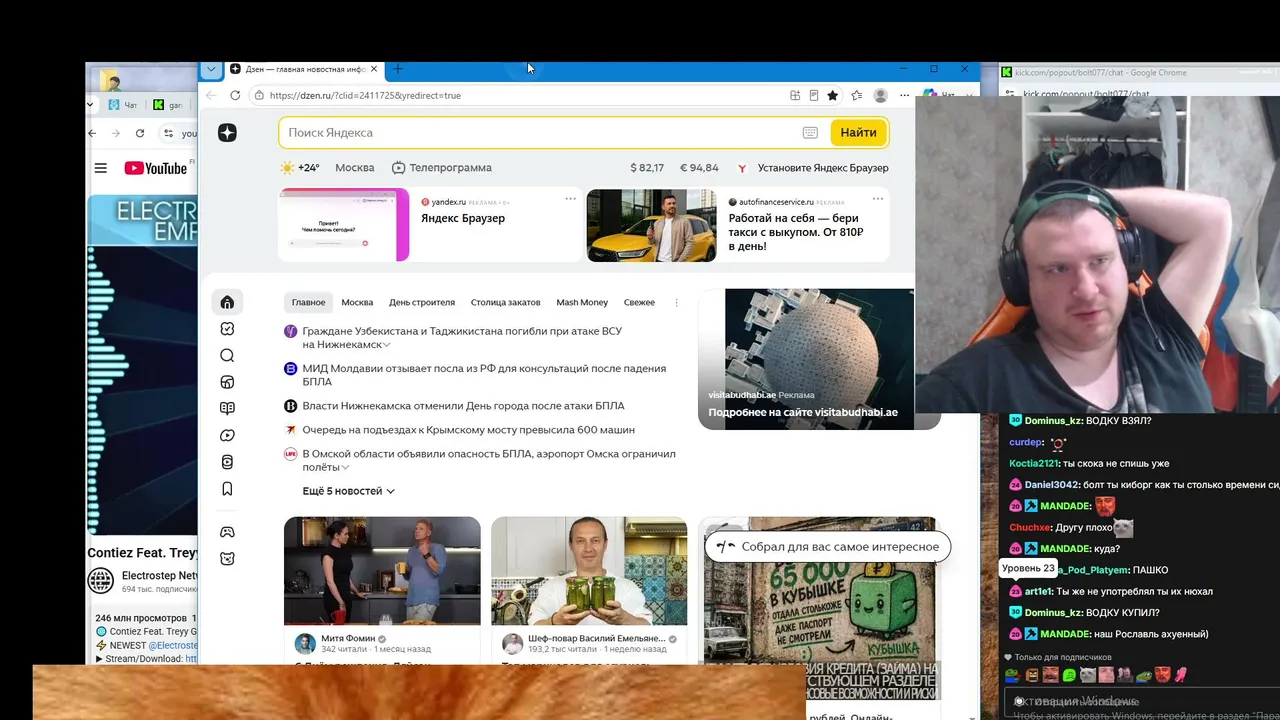1280x720 pixels.
Task: Click the sun weather icon
Action: (287, 168)
